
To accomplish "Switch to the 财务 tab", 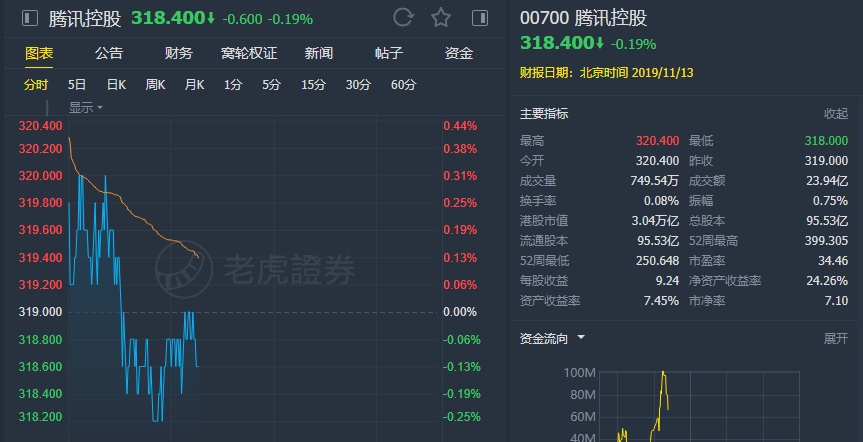I will click(179, 53).
